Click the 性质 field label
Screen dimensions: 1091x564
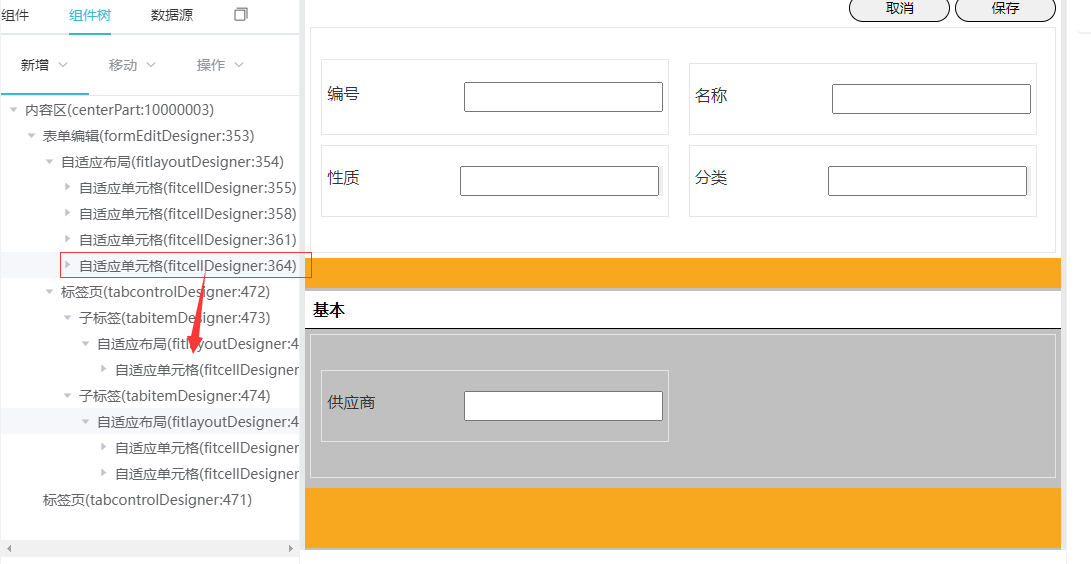(x=343, y=178)
